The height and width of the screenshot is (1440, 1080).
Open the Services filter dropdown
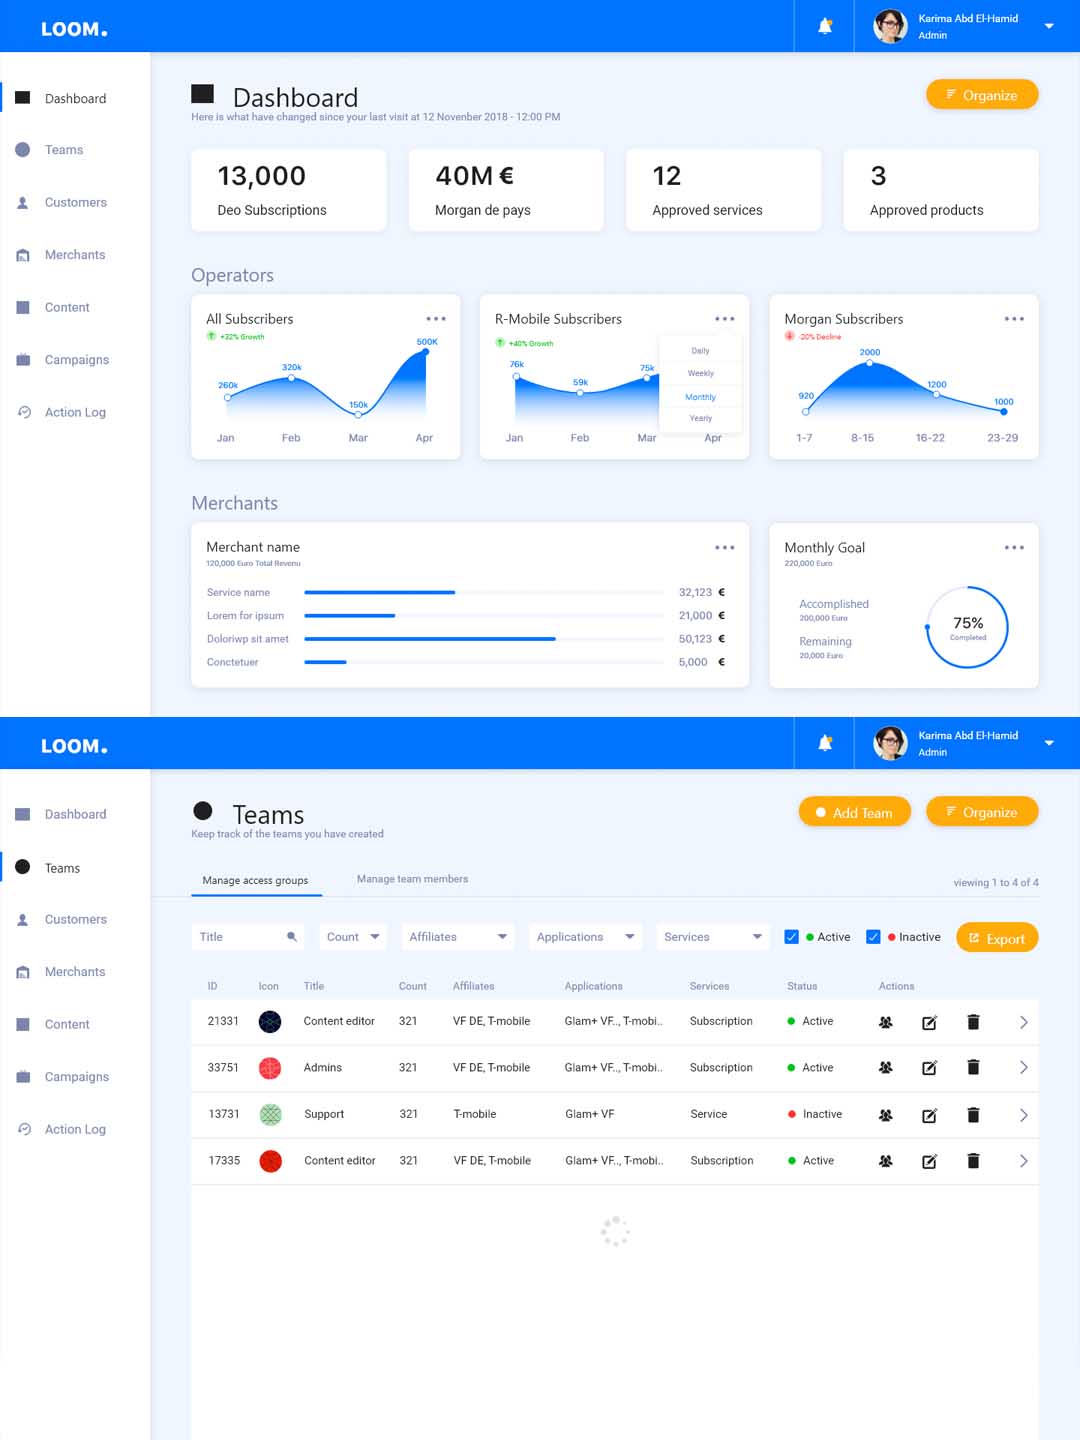pyautogui.click(x=713, y=937)
